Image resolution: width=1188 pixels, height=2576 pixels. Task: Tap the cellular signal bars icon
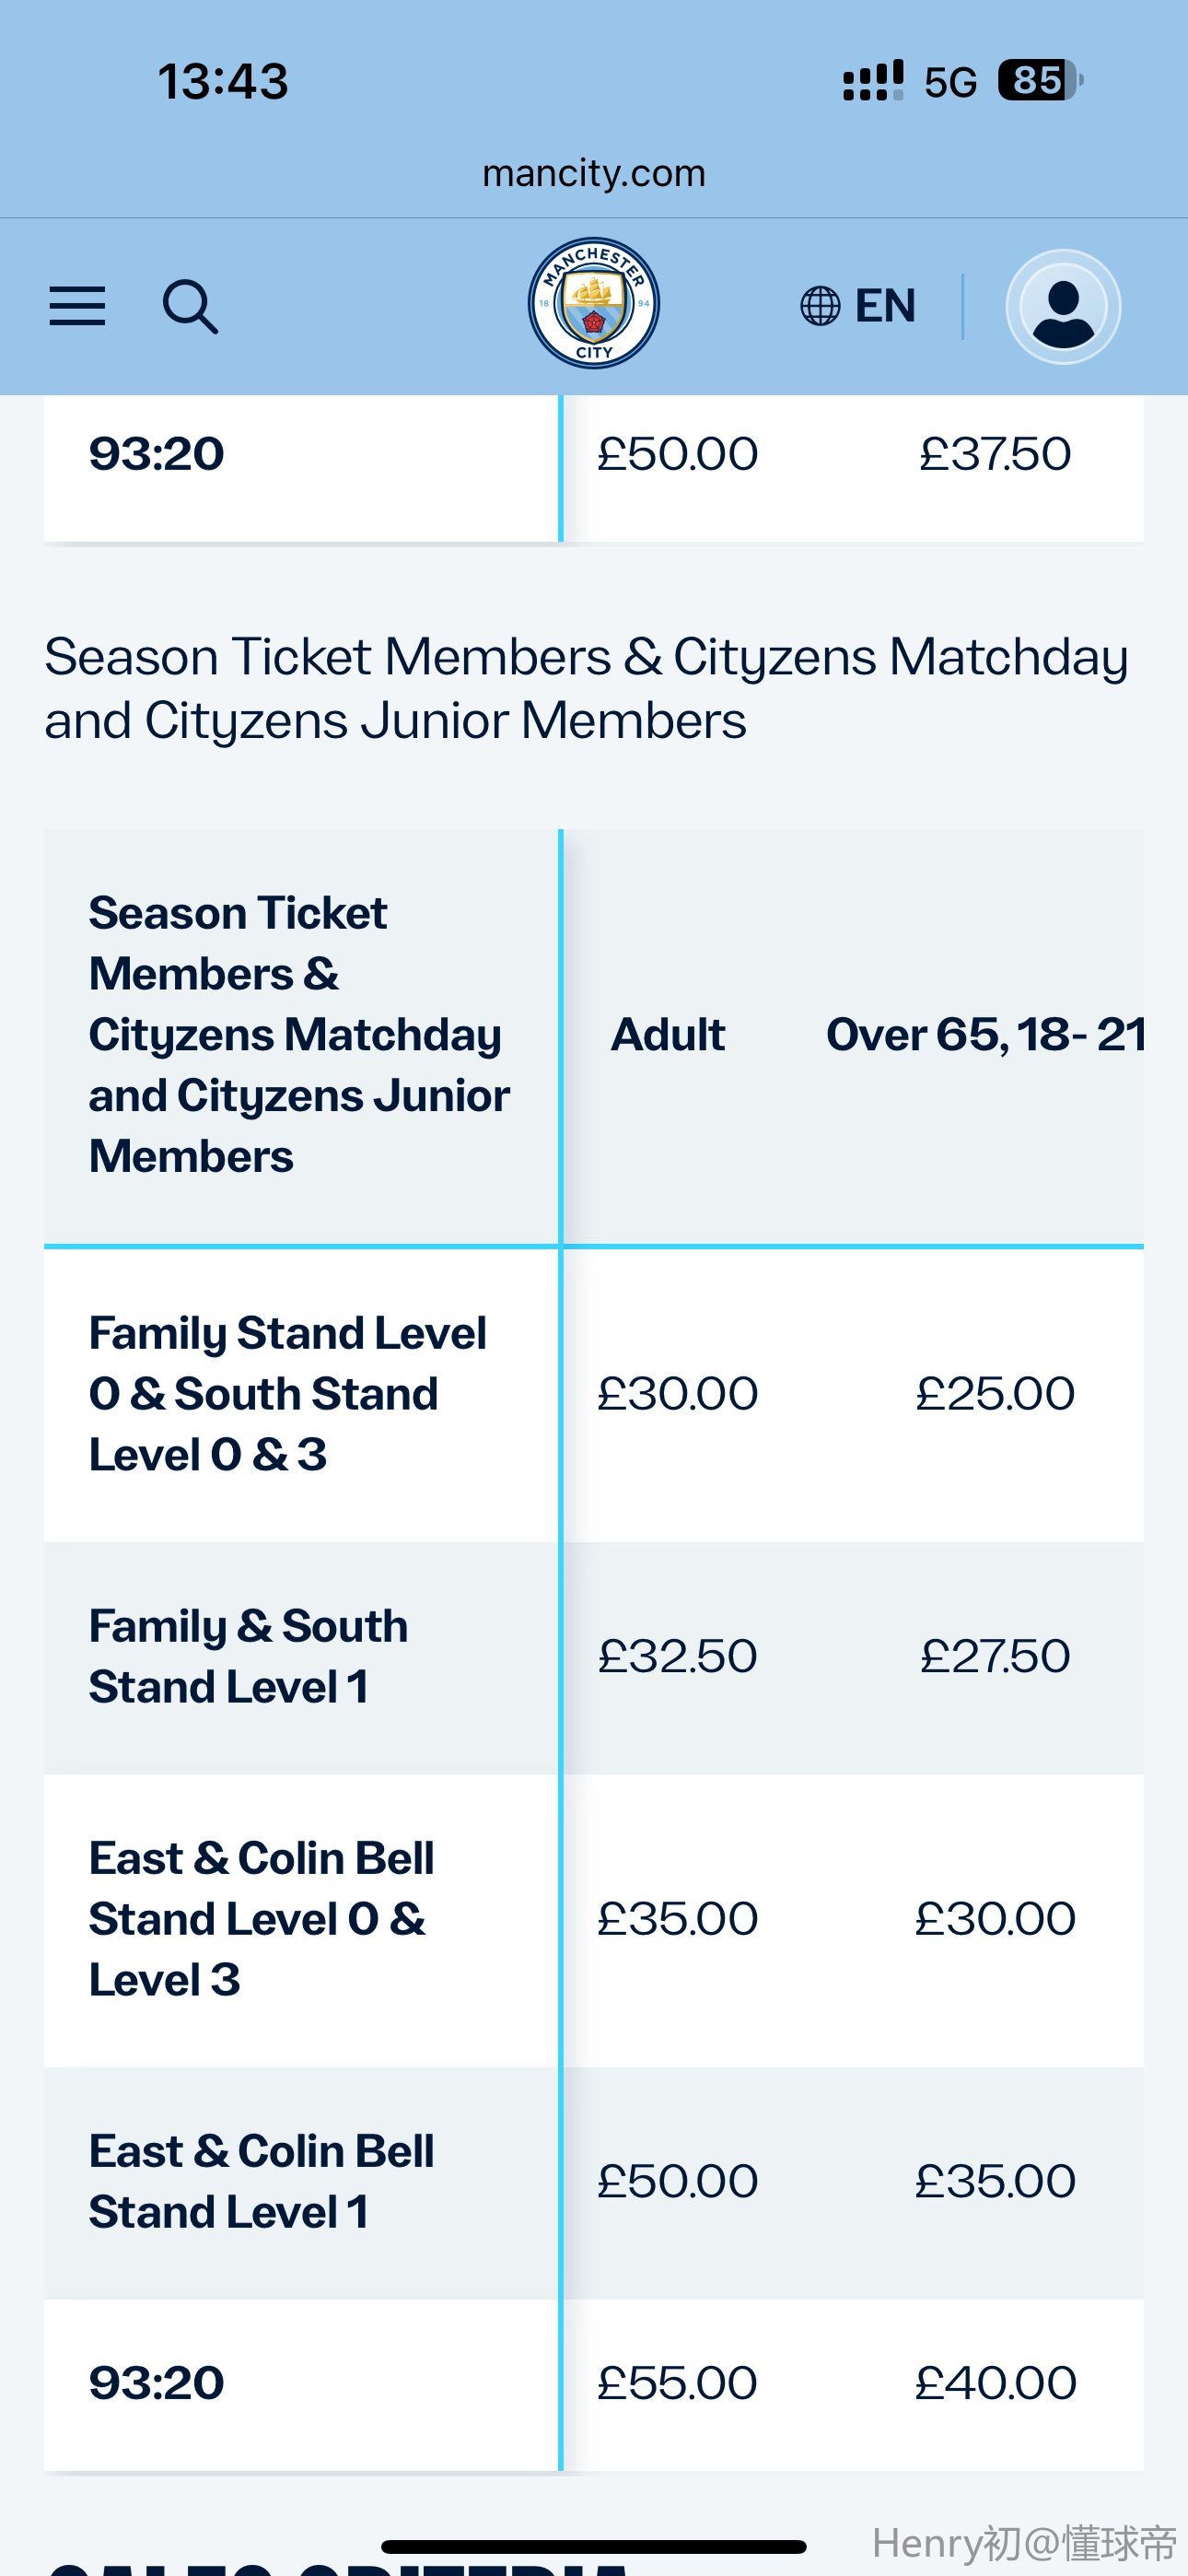click(873, 81)
